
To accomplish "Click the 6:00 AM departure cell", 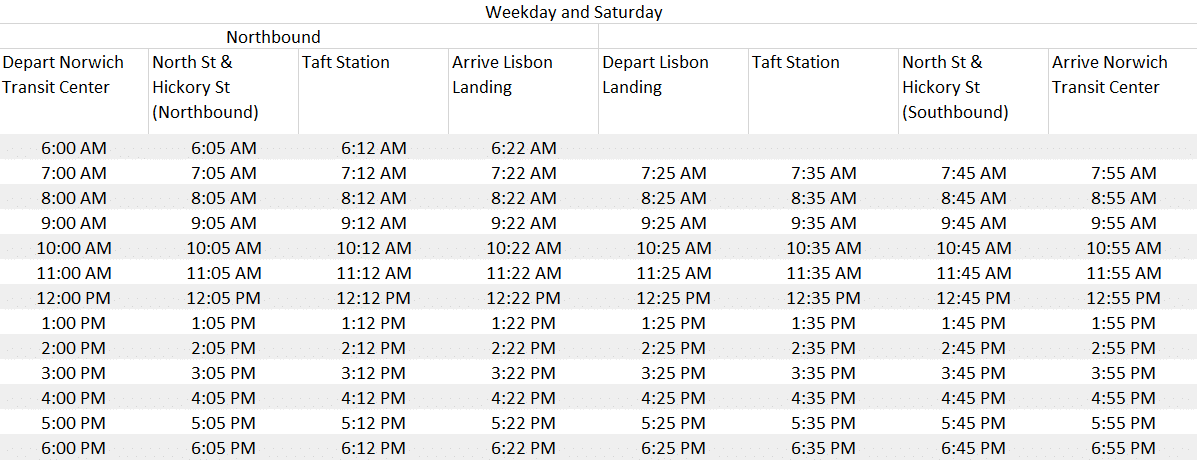I will 74,148.
